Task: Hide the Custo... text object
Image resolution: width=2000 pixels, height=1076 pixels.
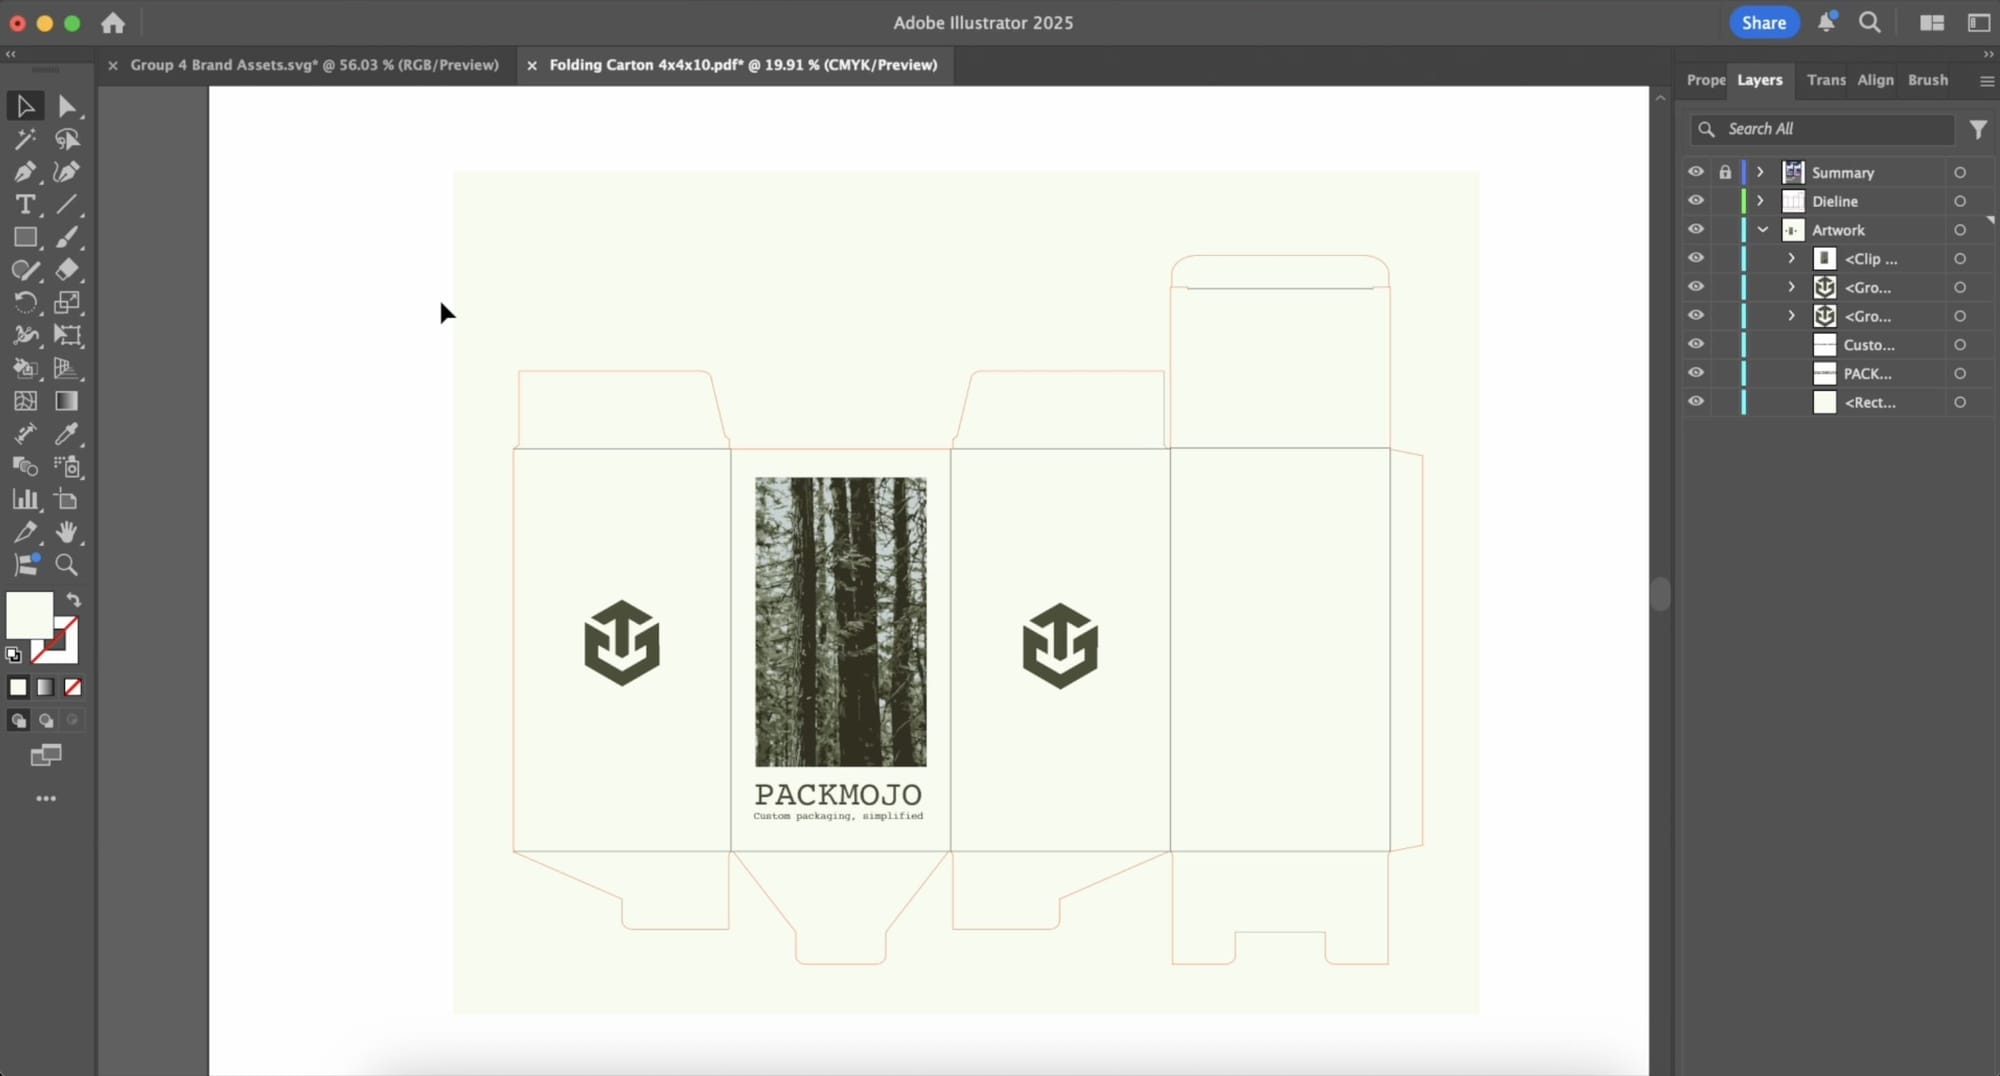Action: pos(1696,344)
